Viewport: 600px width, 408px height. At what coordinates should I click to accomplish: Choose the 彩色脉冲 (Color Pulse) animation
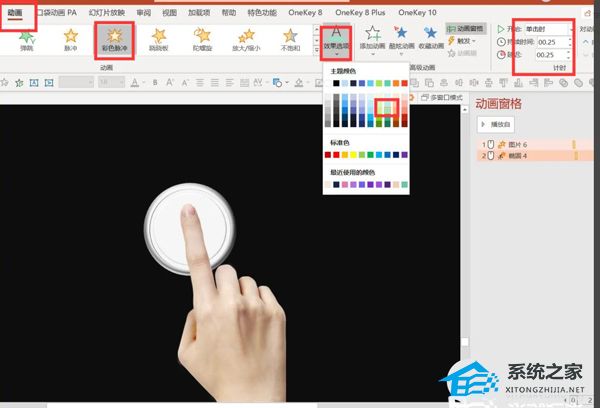point(114,41)
